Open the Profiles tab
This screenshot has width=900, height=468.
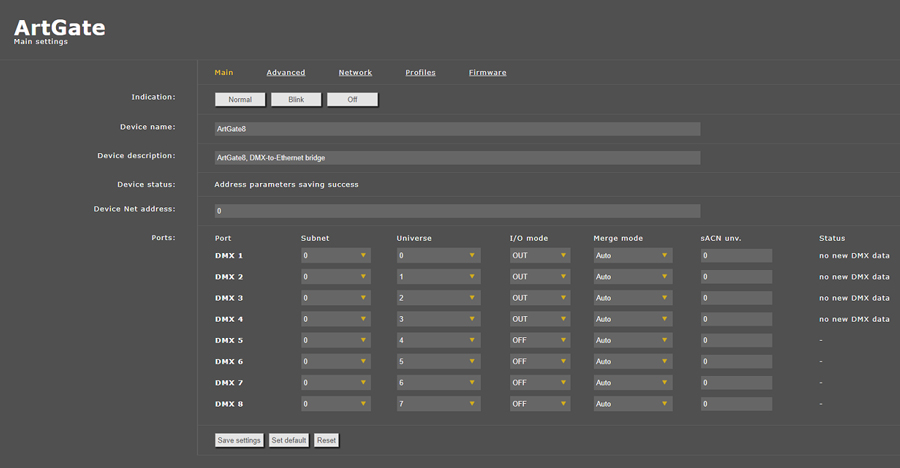click(x=420, y=72)
